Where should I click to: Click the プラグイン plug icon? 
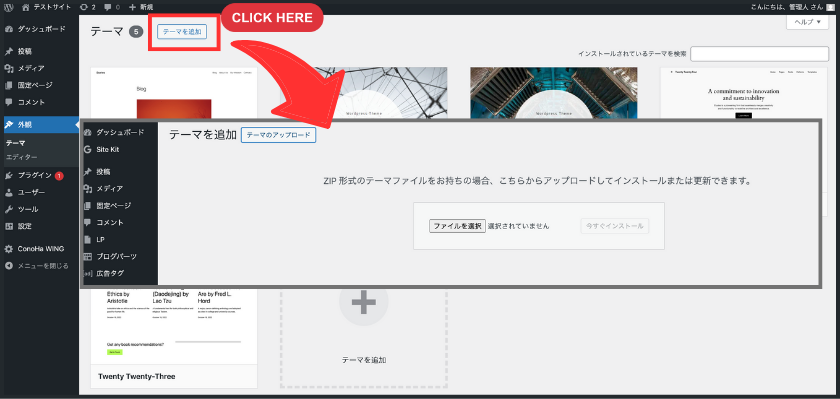9,175
